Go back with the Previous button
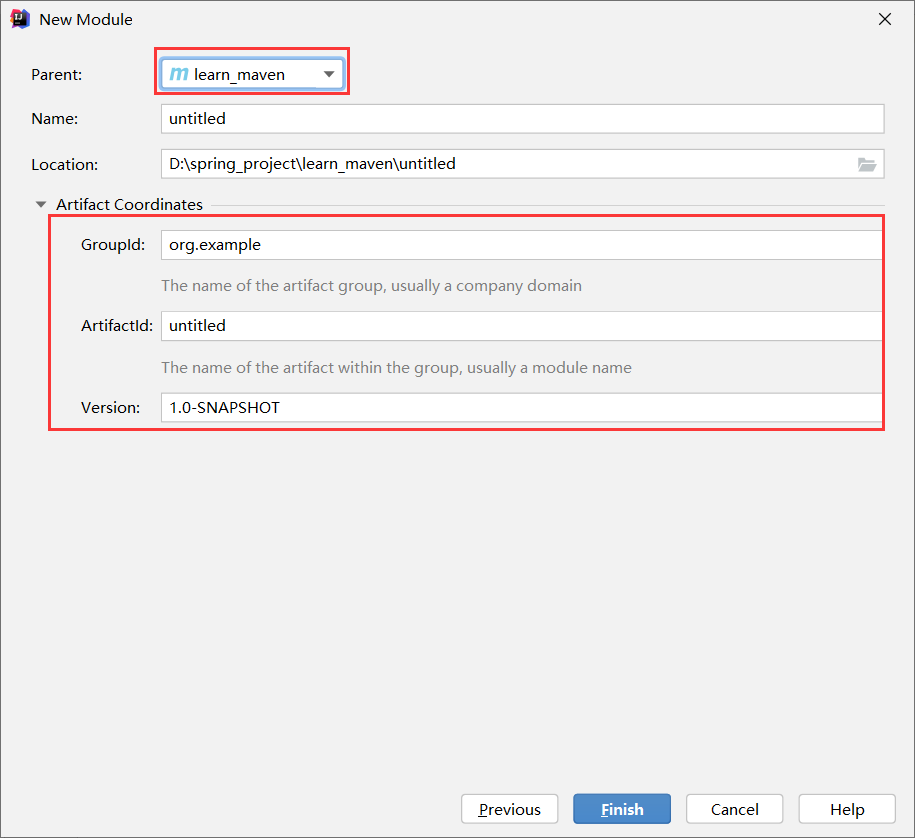915x838 pixels. (x=509, y=810)
